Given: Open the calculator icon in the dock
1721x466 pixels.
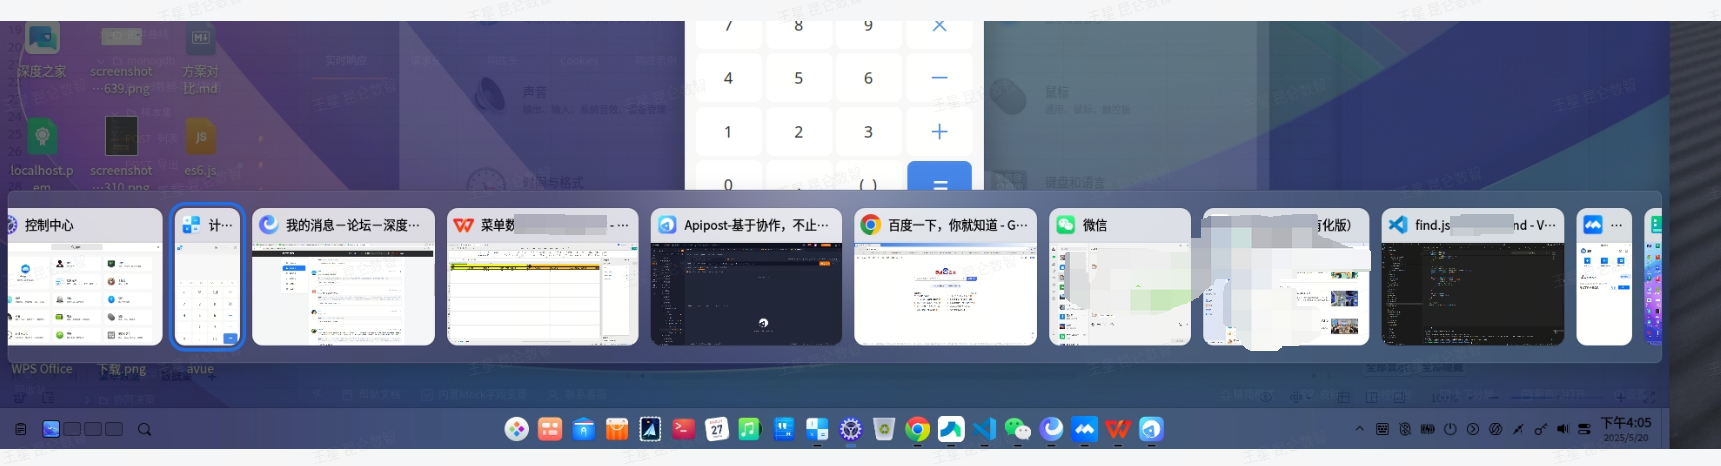Looking at the screenshot, I should pos(817,429).
